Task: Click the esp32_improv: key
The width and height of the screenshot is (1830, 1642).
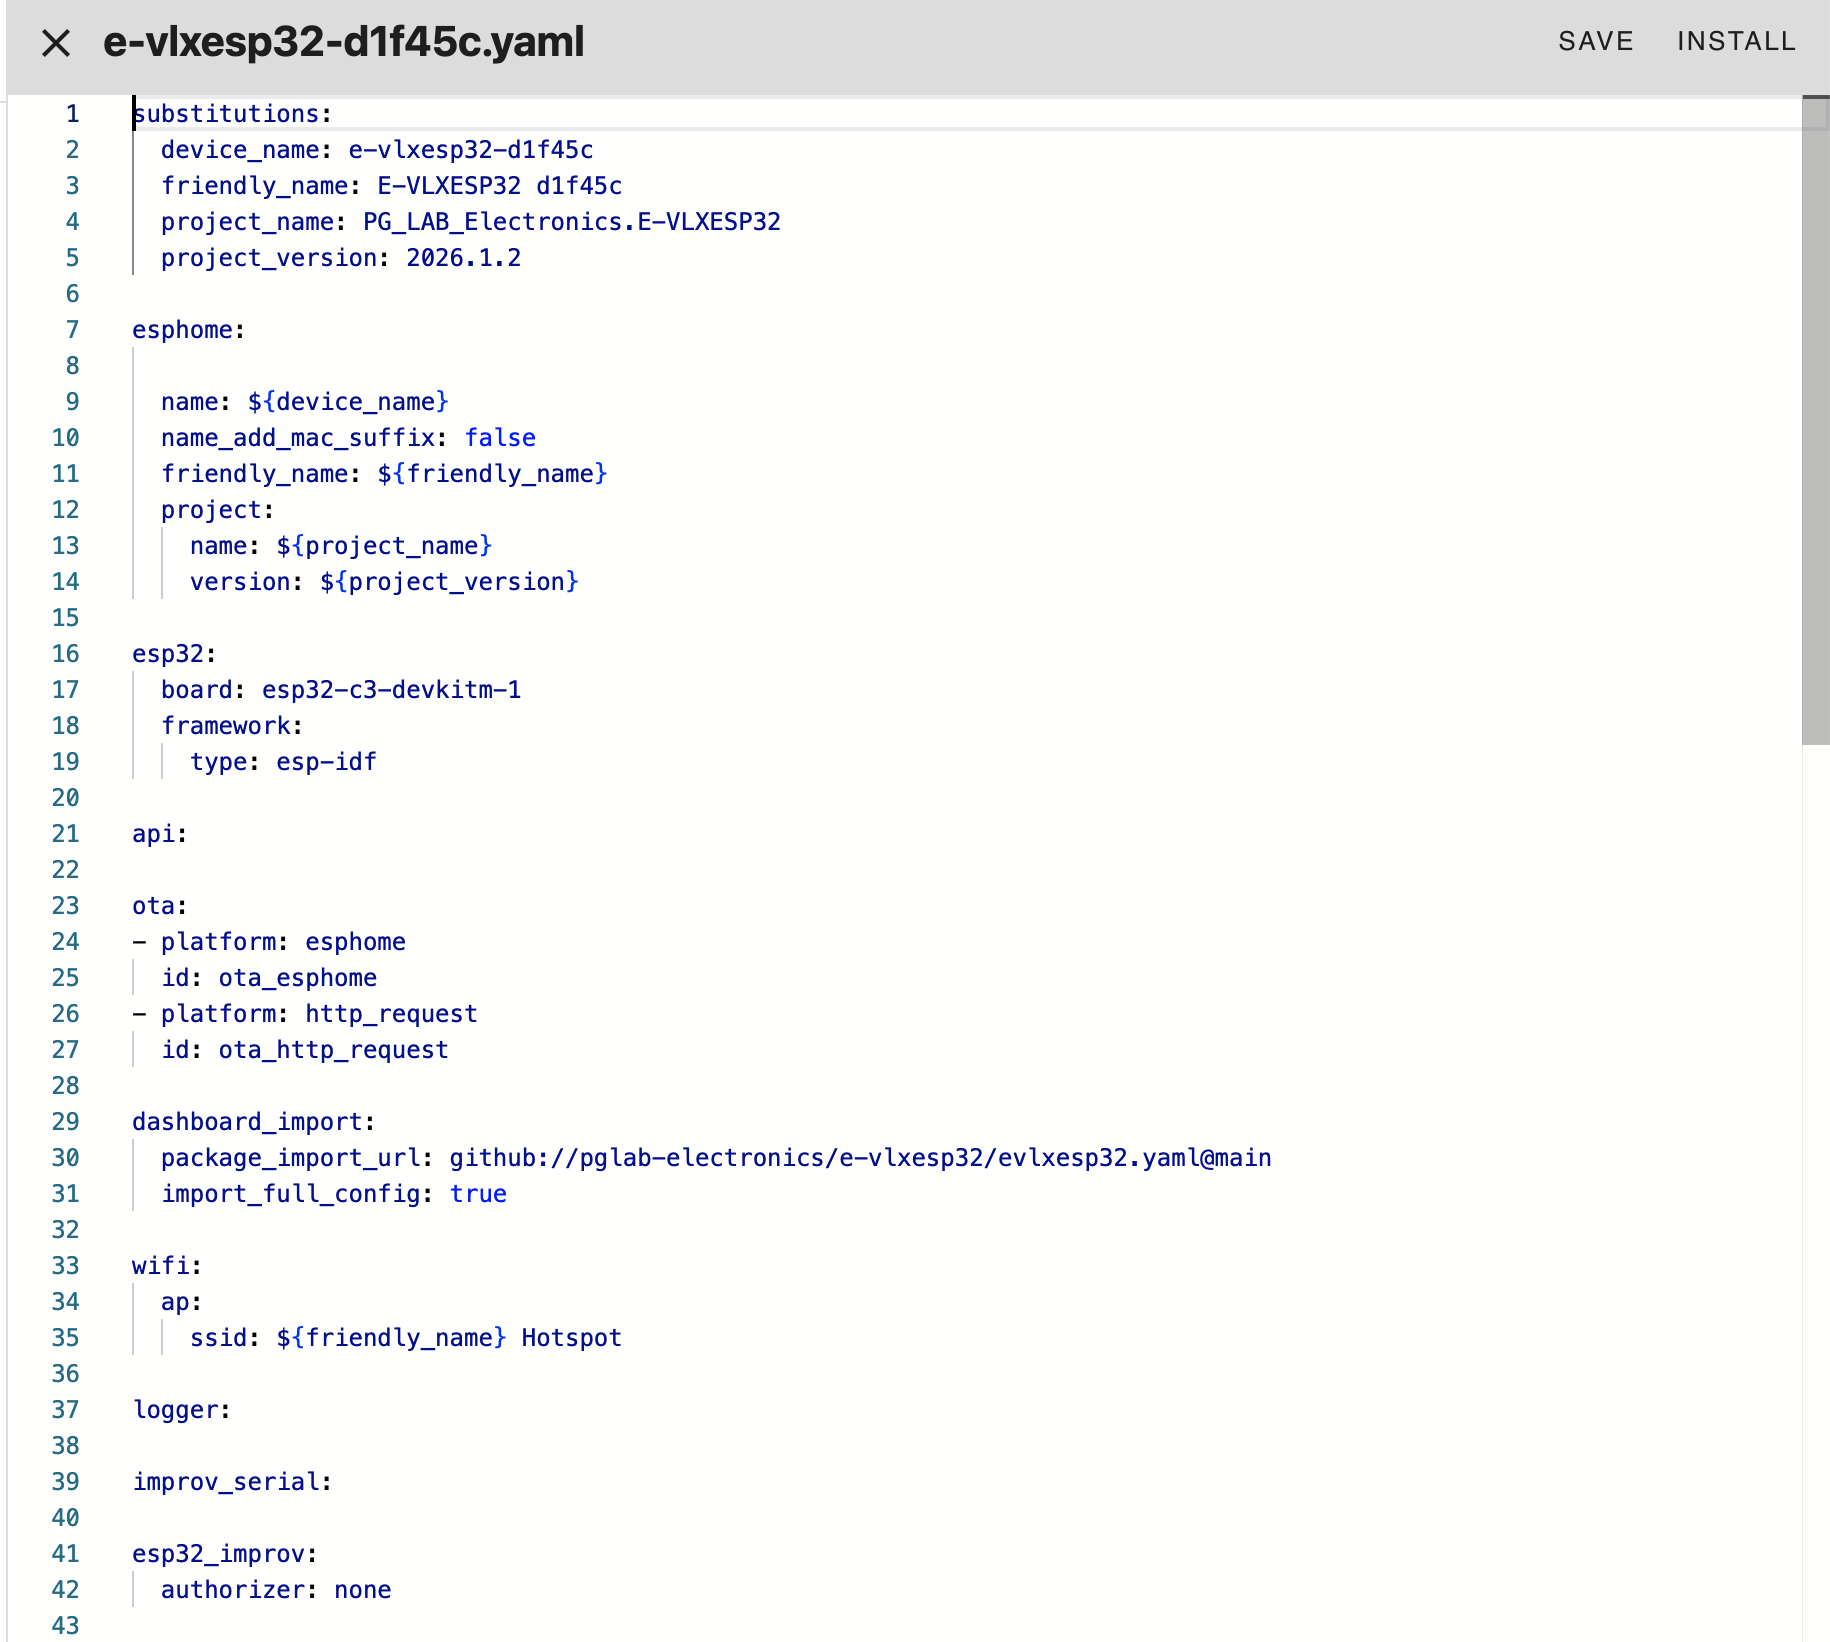Action: [x=224, y=1554]
